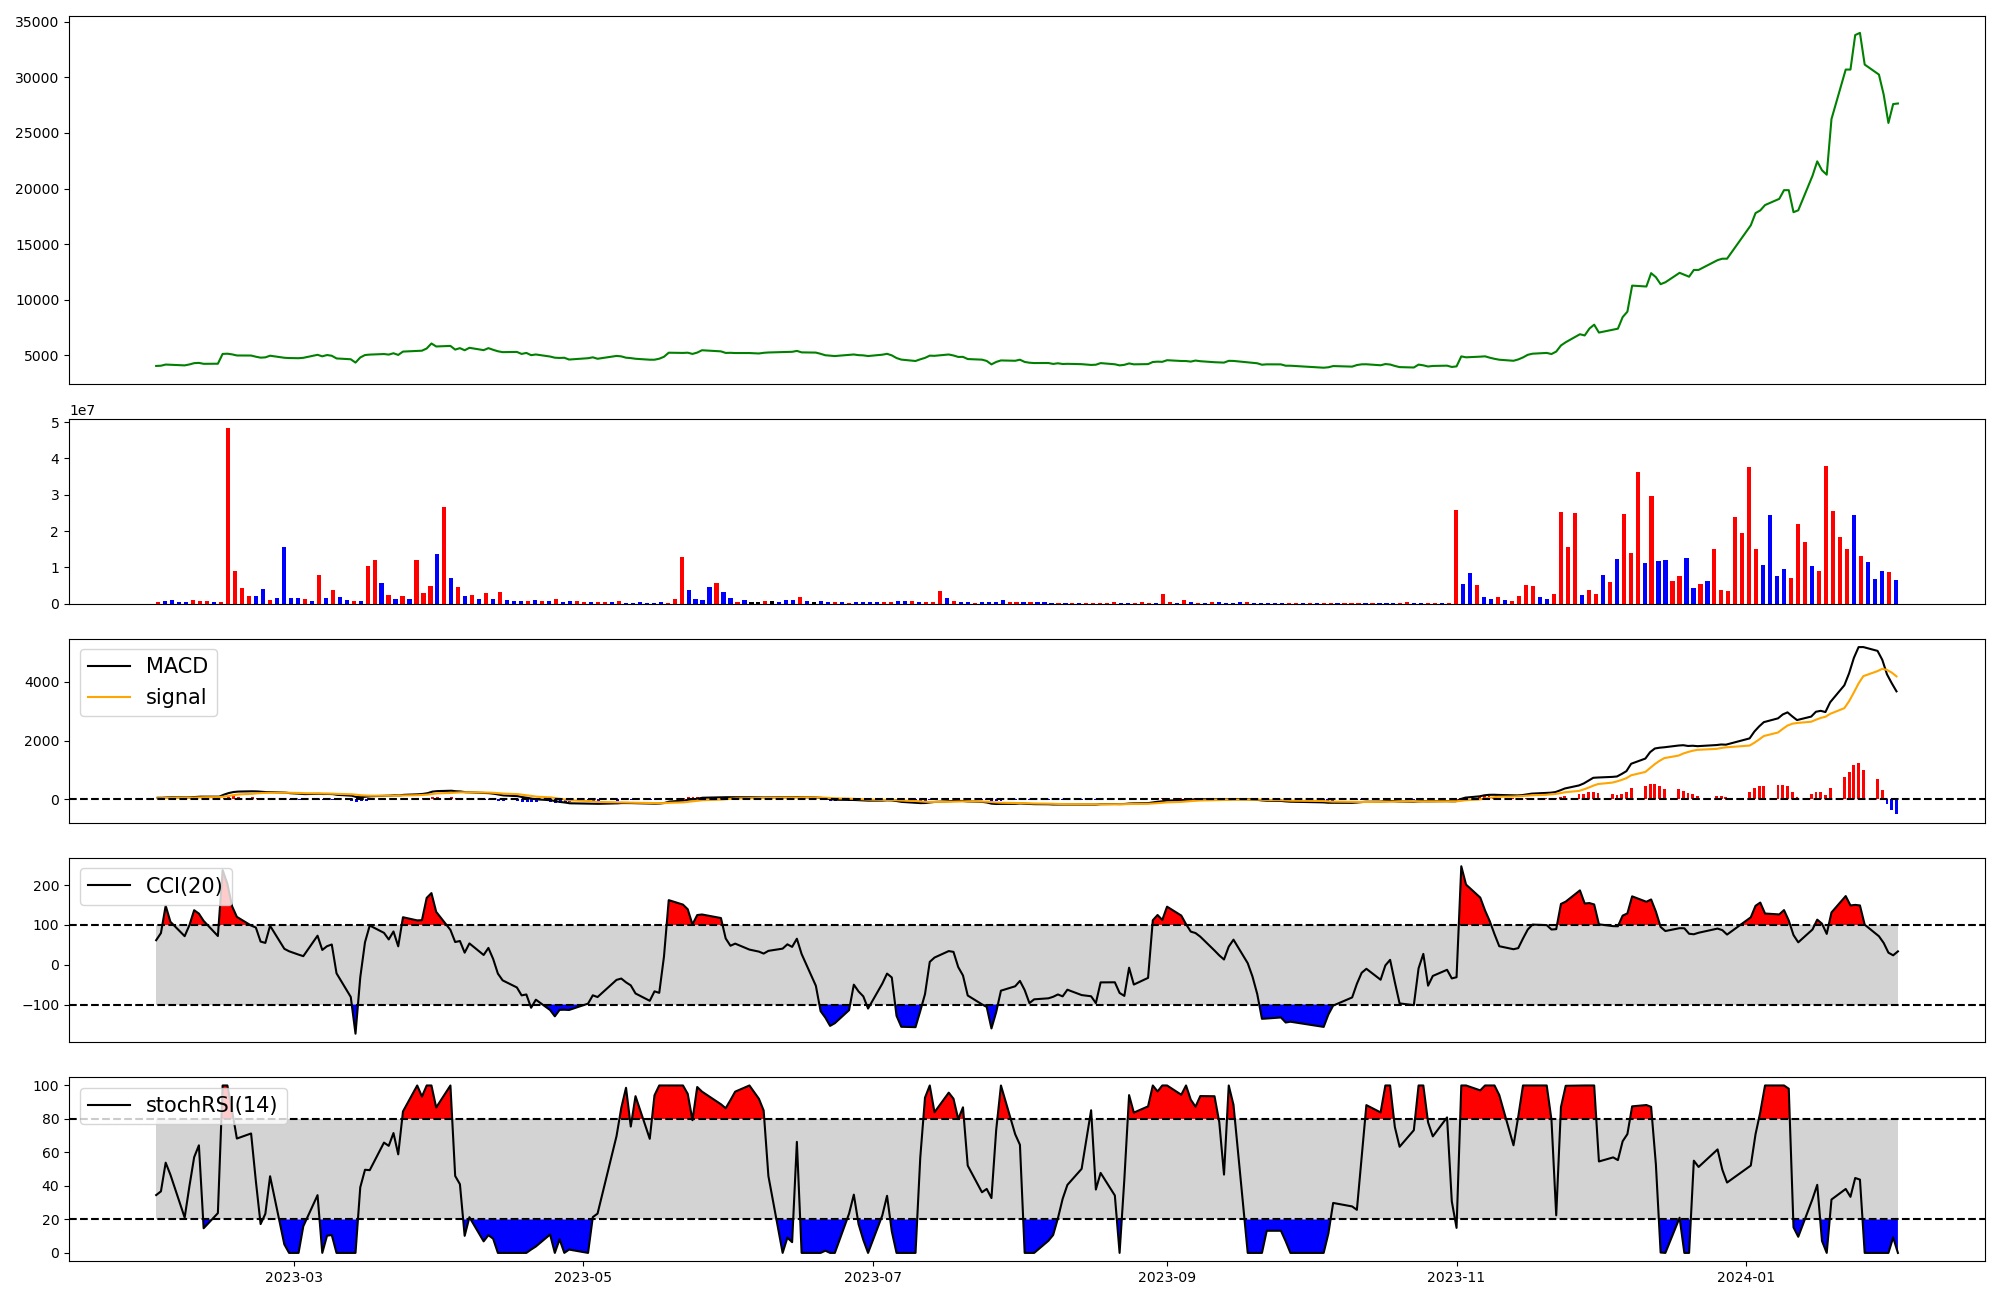The width and height of the screenshot is (2000, 1300).
Task: Click the 200 tick on CCI axis
Action: click(x=46, y=886)
